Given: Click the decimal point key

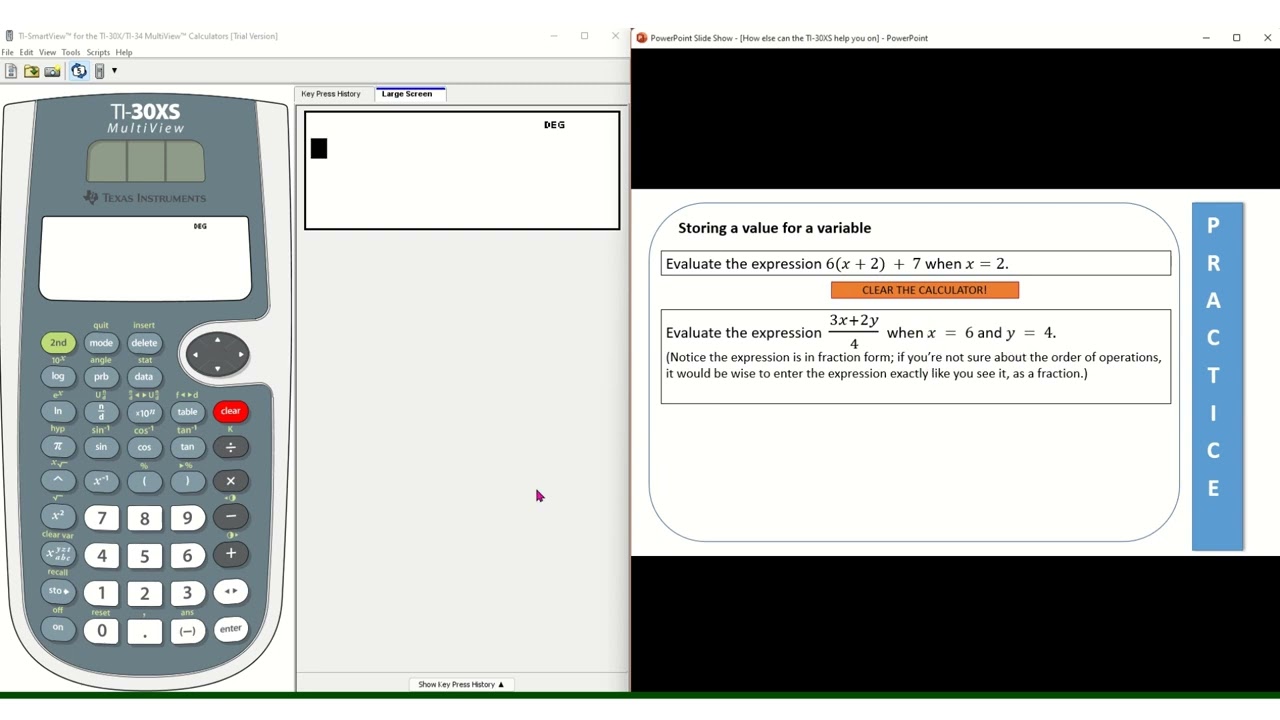Looking at the screenshot, I should [x=144, y=631].
